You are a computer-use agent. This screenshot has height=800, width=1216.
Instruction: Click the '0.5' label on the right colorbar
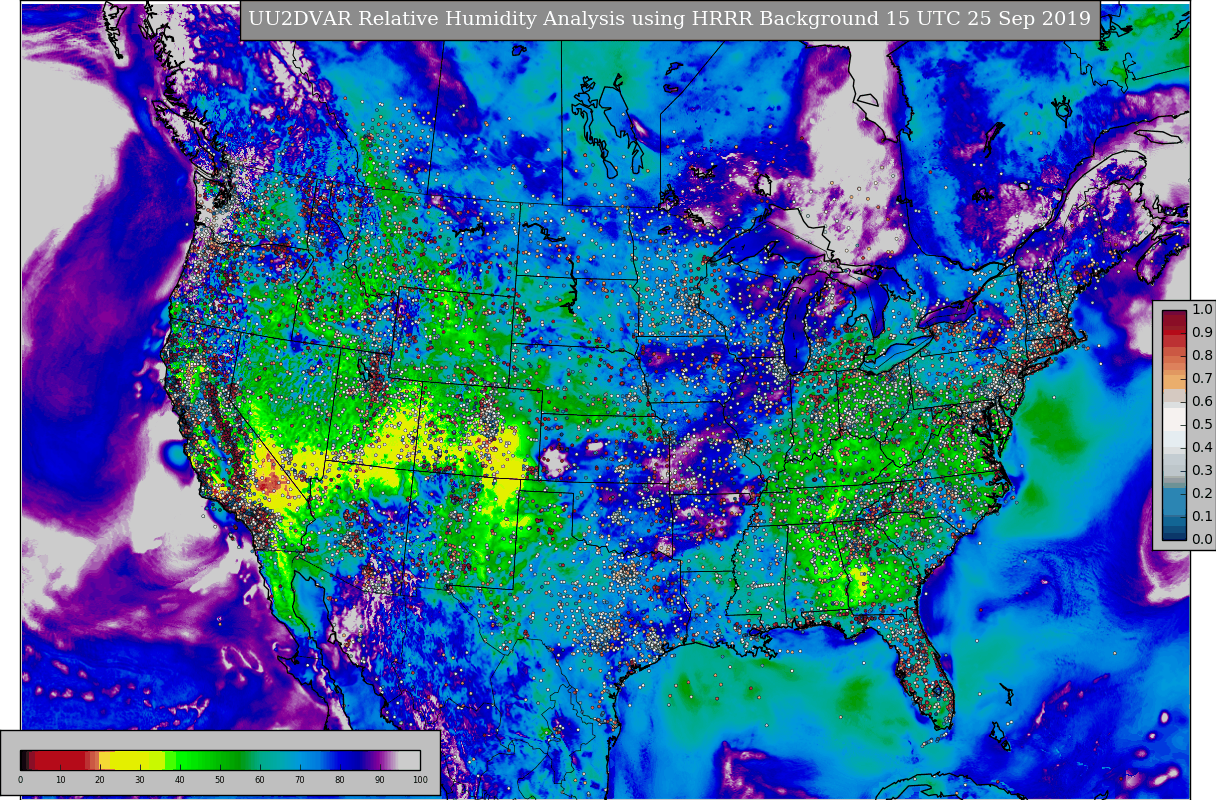point(1202,425)
